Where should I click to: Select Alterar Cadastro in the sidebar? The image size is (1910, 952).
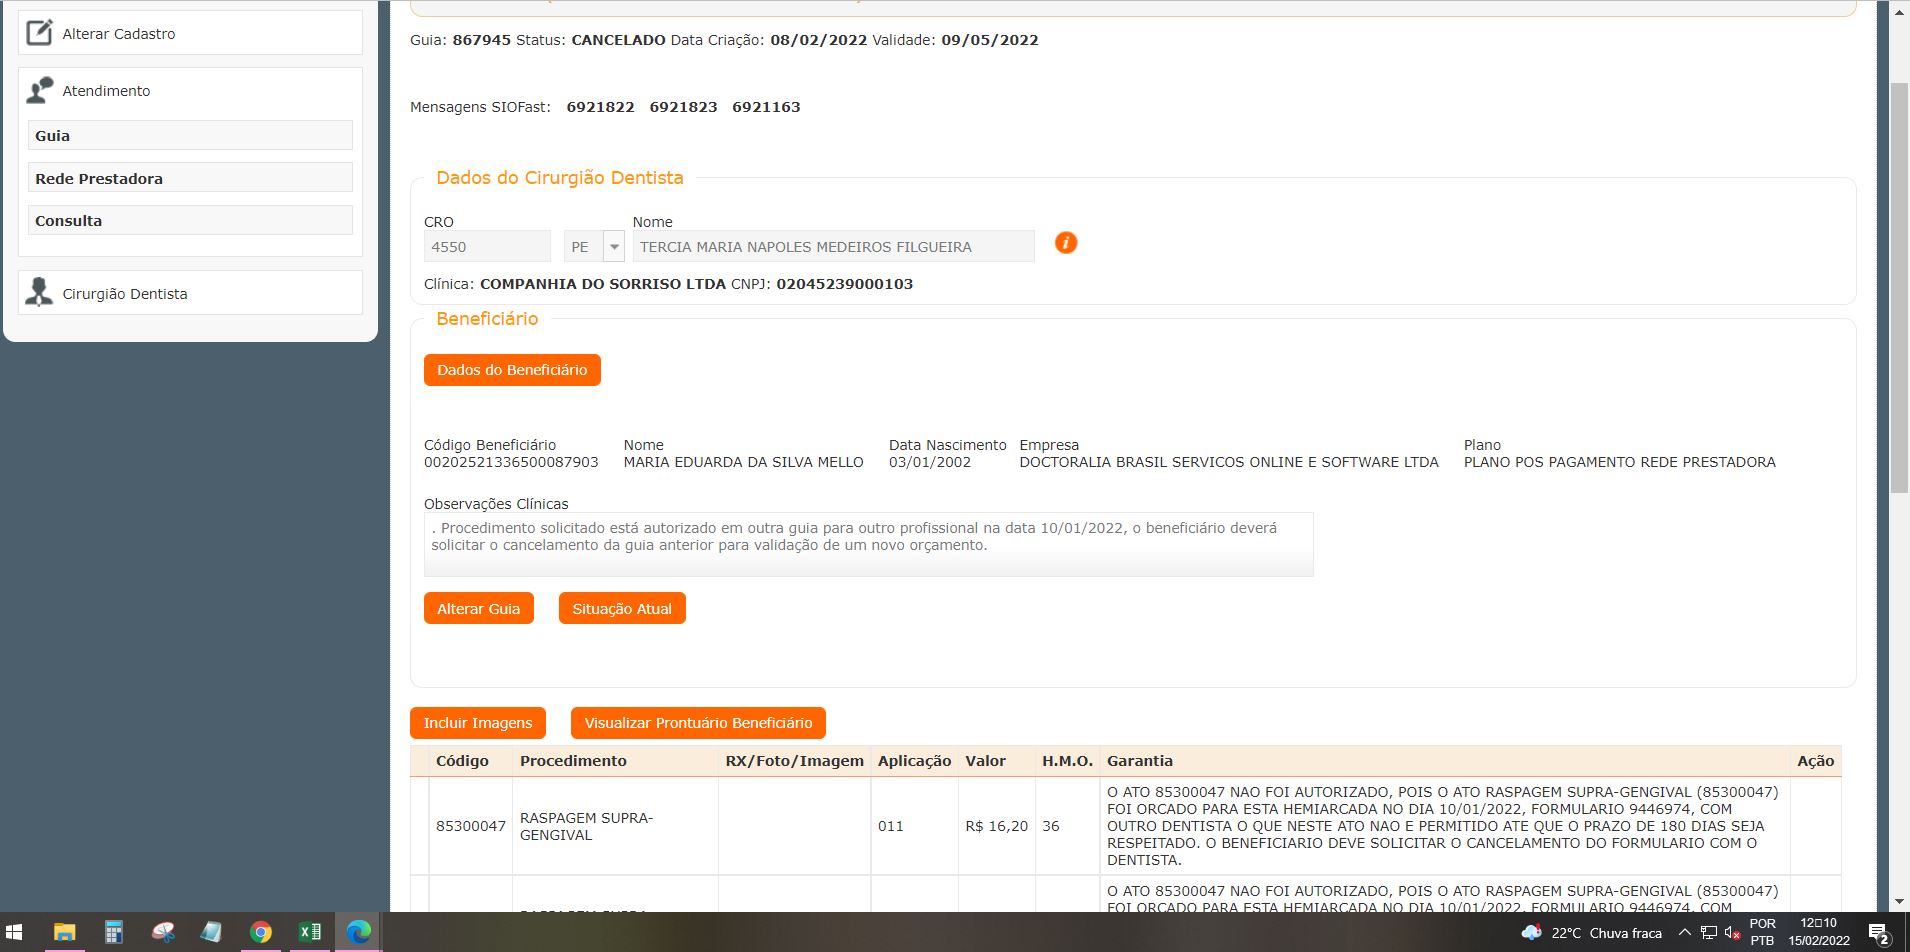tap(190, 33)
